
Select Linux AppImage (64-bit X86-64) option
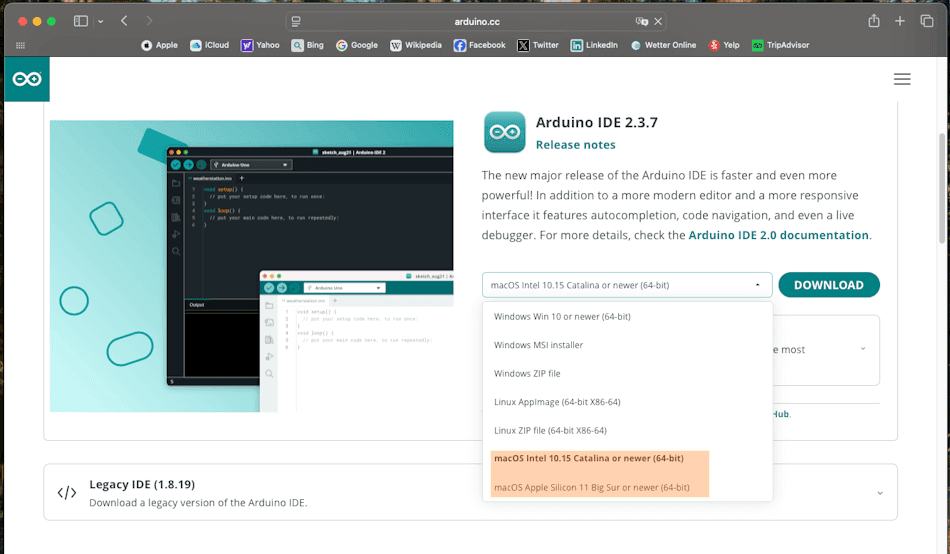point(557,402)
